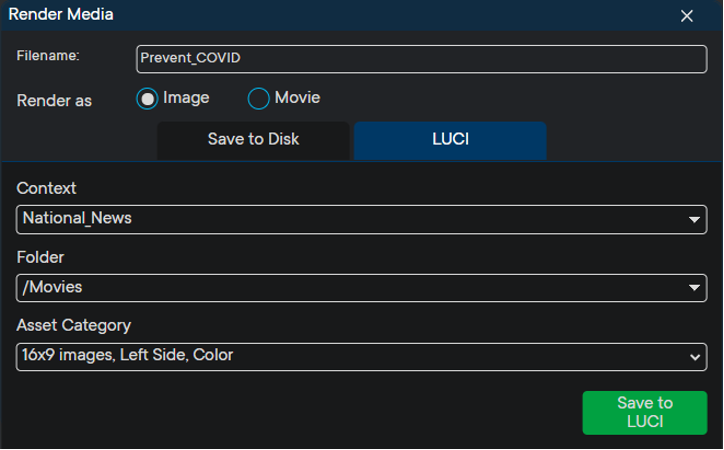Click the Filename: label
This screenshot has height=450, width=724.
pyautogui.click(x=47, y=56)
